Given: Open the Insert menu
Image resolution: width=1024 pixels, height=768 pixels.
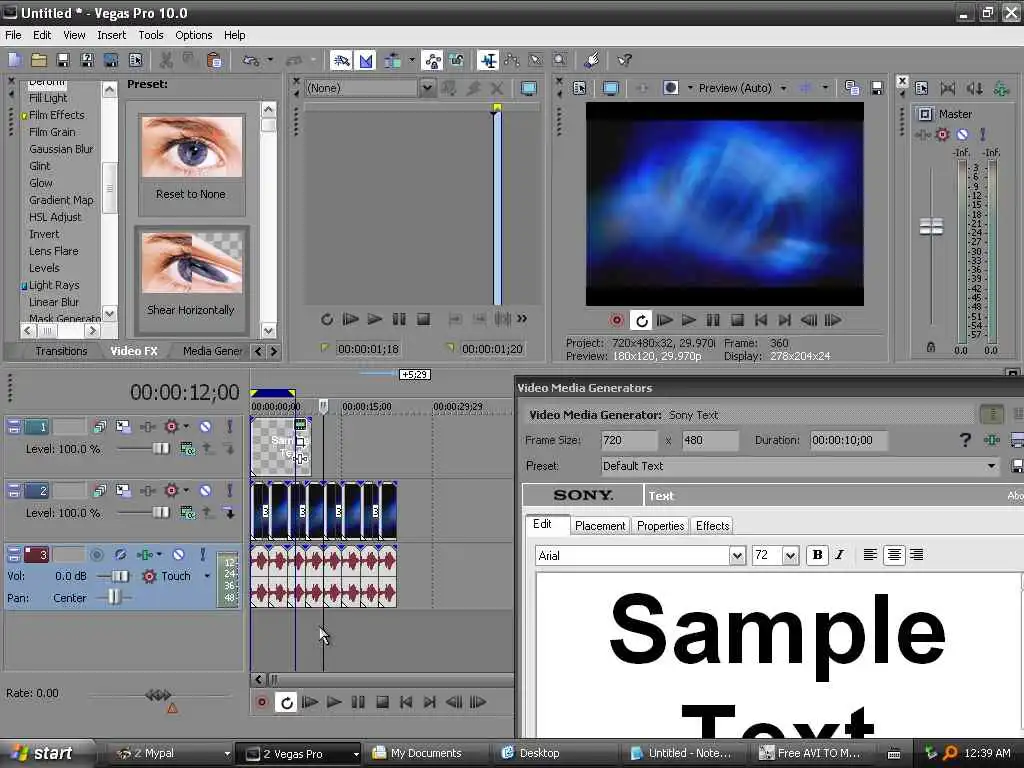Looking at the screenshot, I should (112, 35).
